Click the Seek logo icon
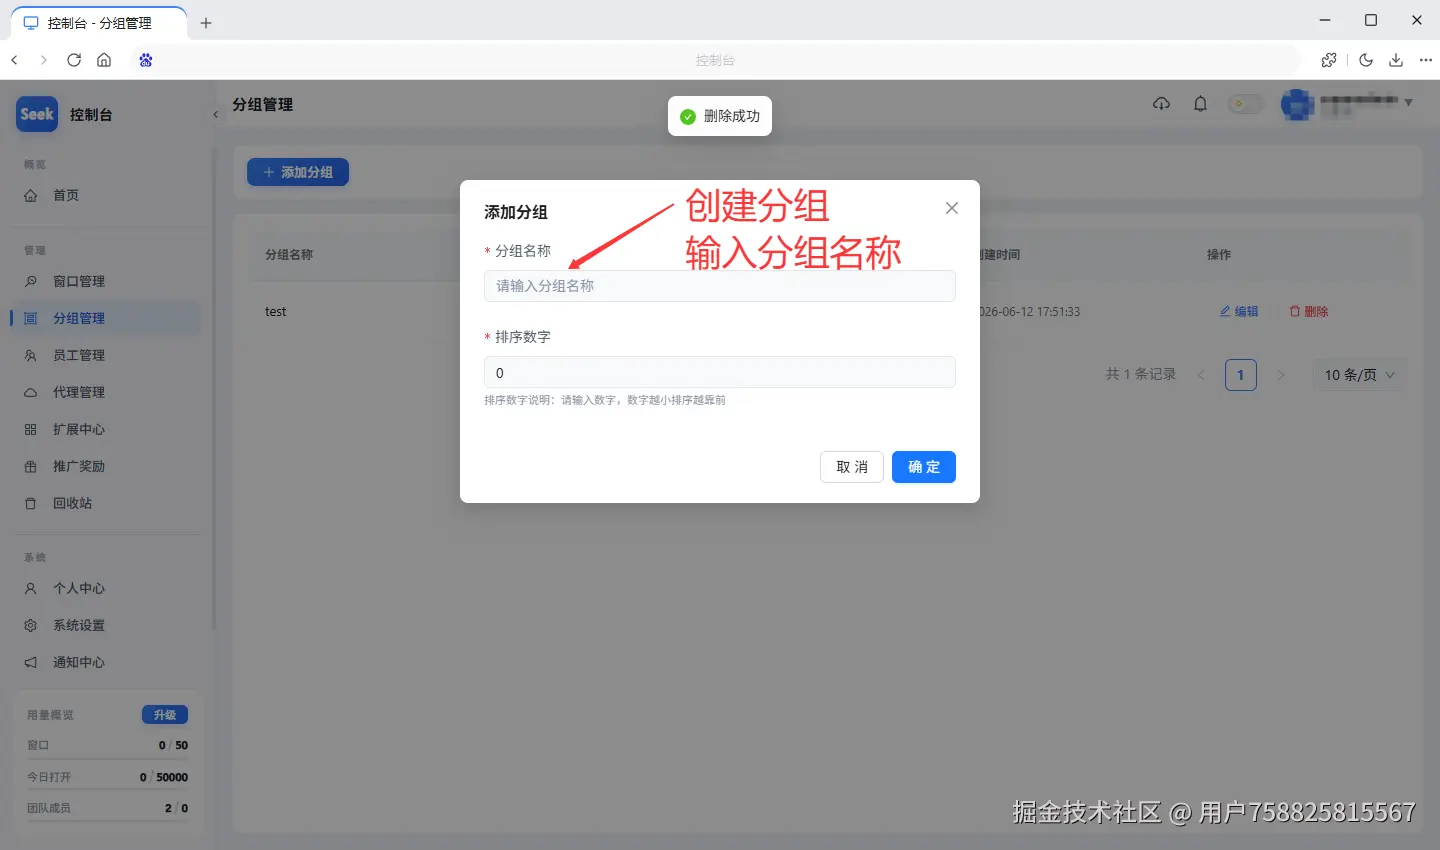1440x850 pixels. point(37,114)
